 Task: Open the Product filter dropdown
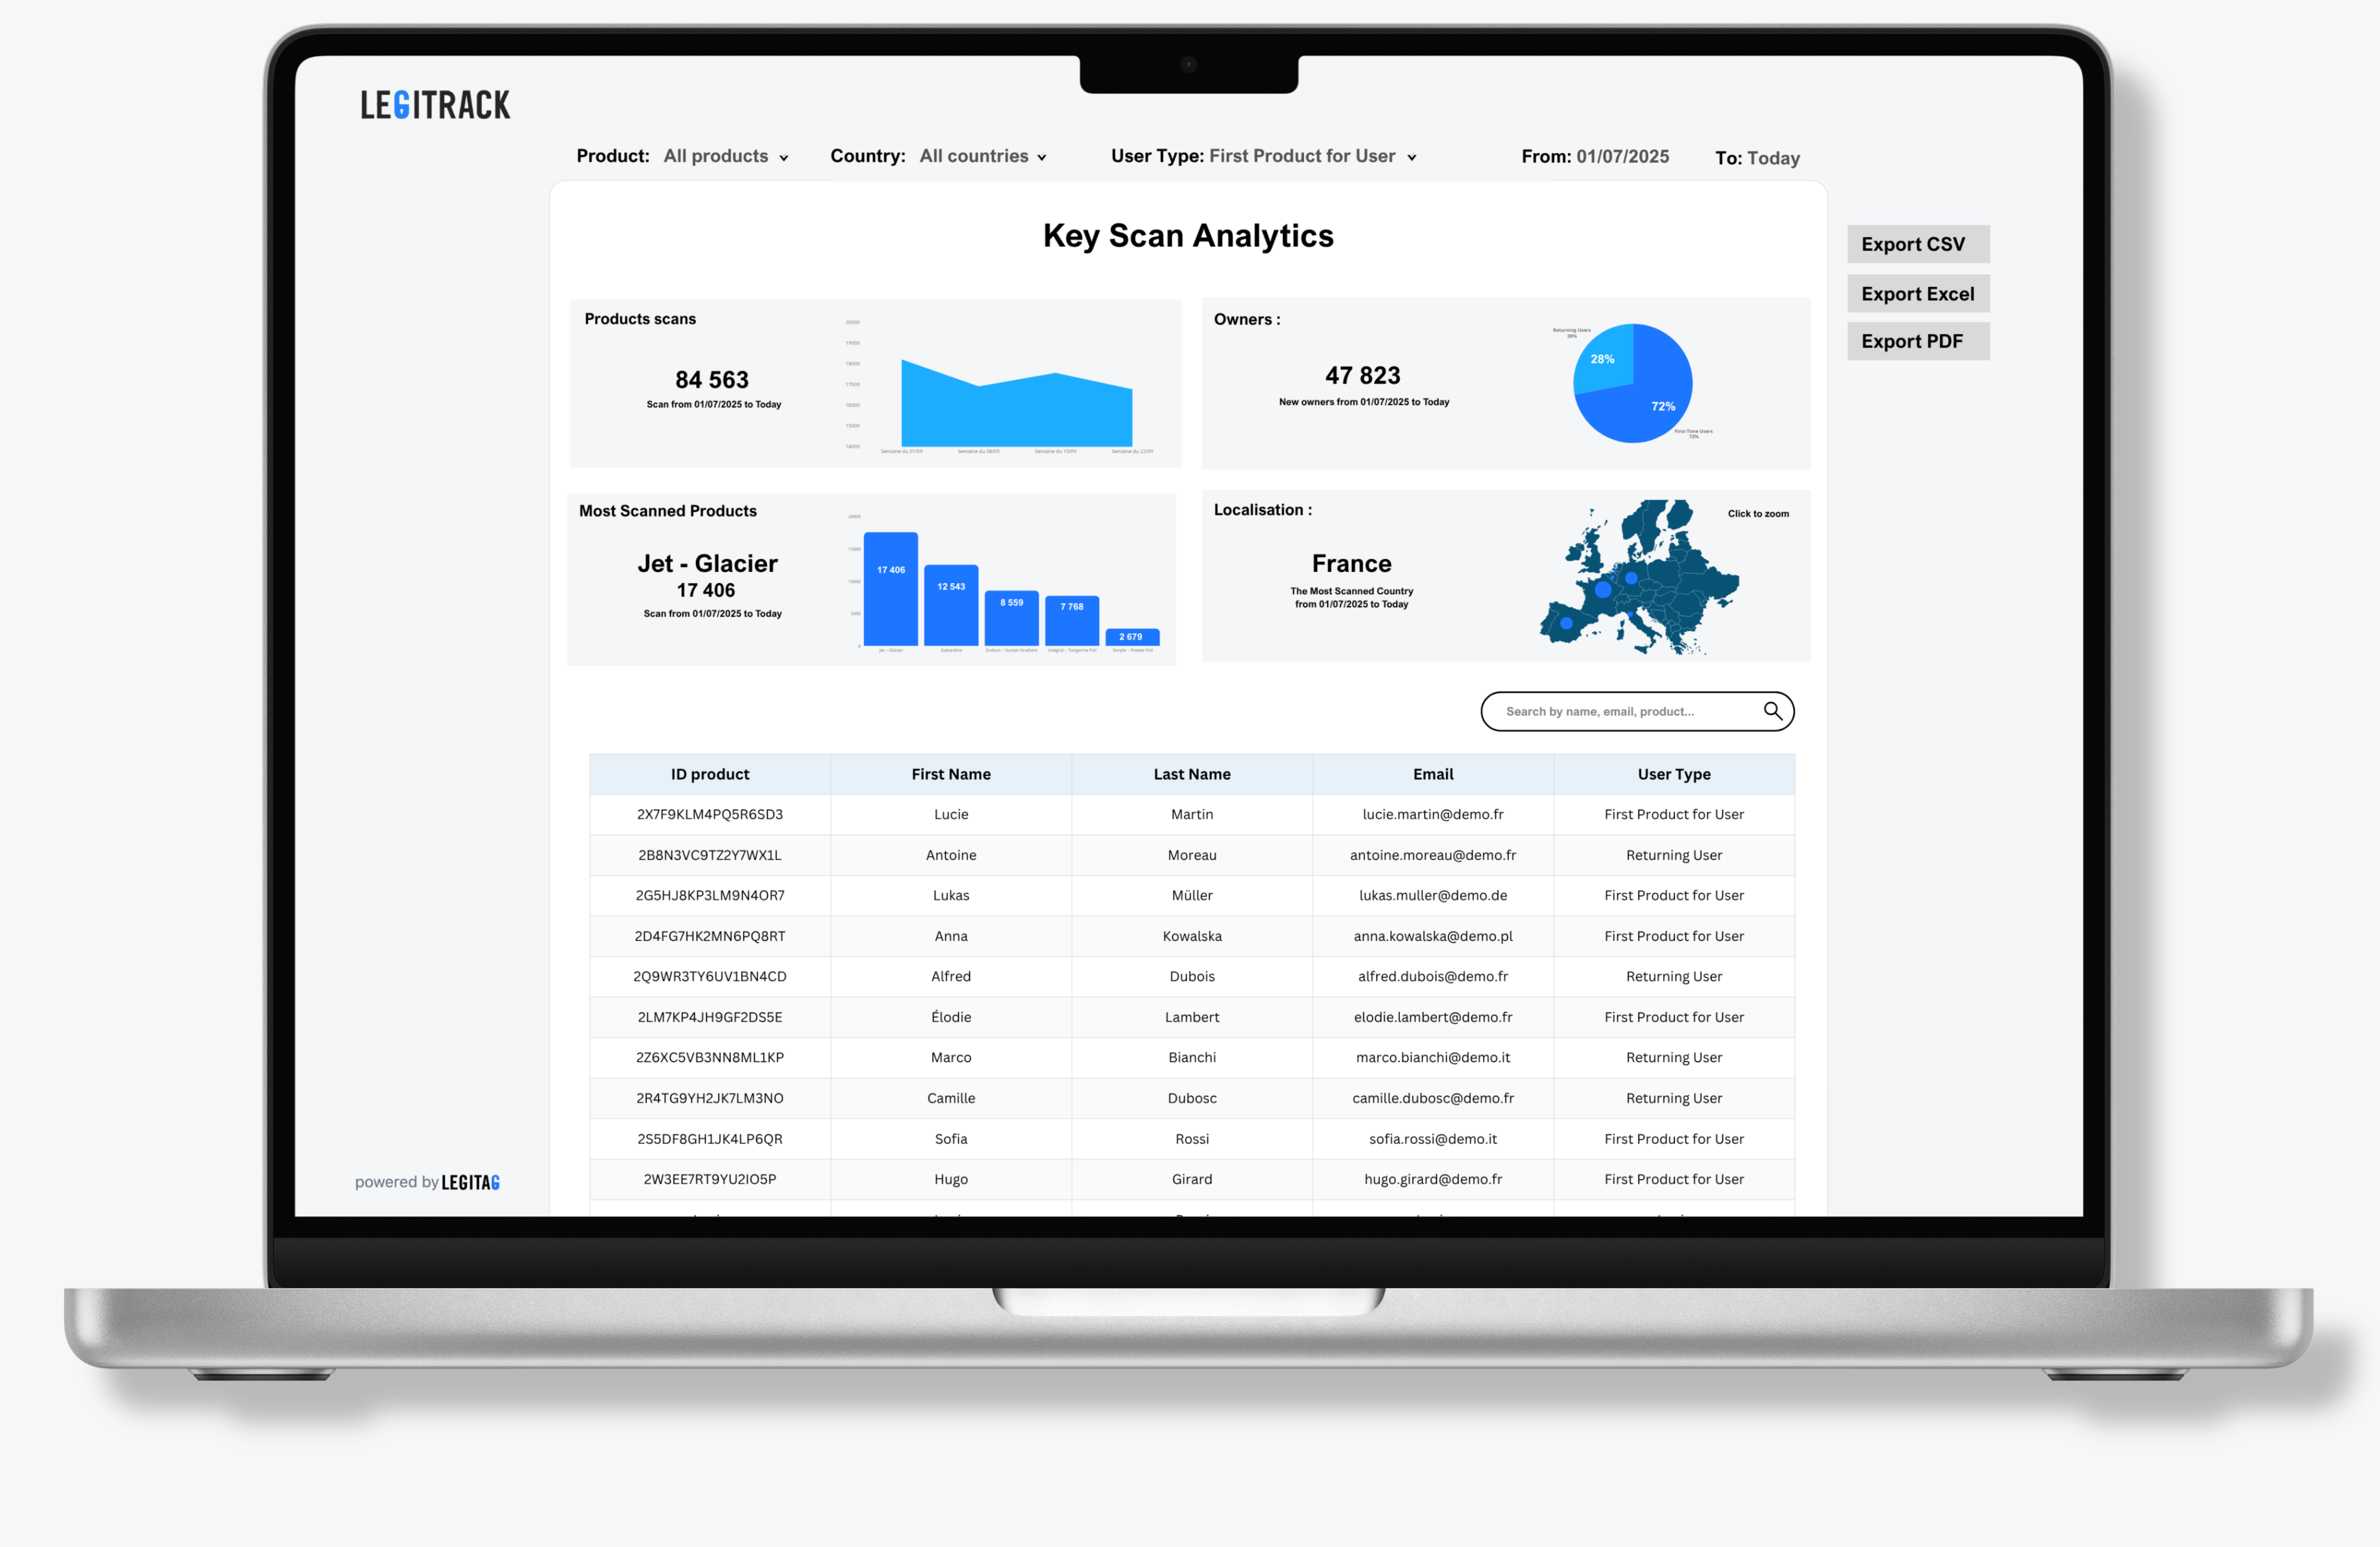pyautogui.click(x=726, y=156)
